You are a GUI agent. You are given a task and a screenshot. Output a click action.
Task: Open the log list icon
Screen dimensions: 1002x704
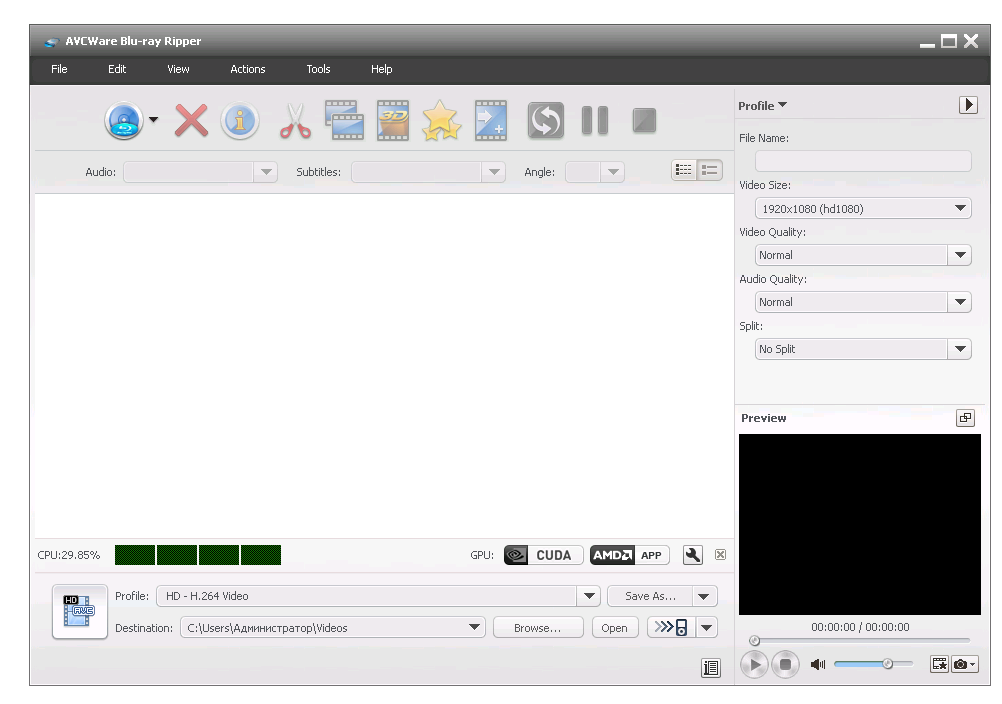coord(711,668)
